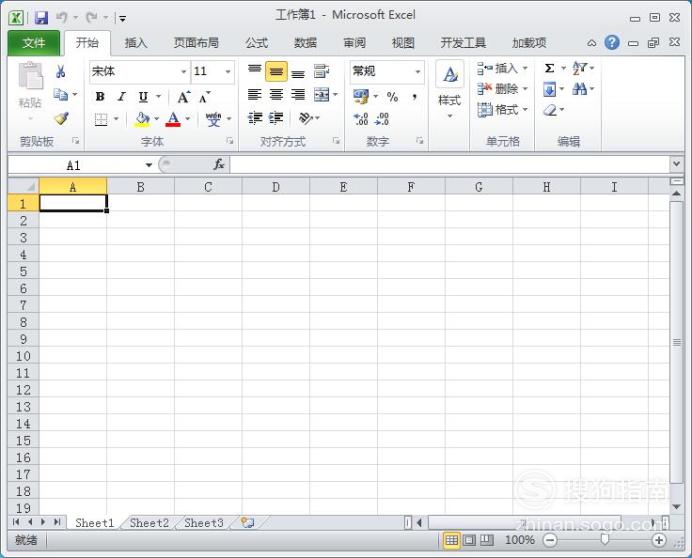Viewport: 692px width, 558px height.
Task: Toggle center horizontal alignment
Action: click(x=276, y=94)
